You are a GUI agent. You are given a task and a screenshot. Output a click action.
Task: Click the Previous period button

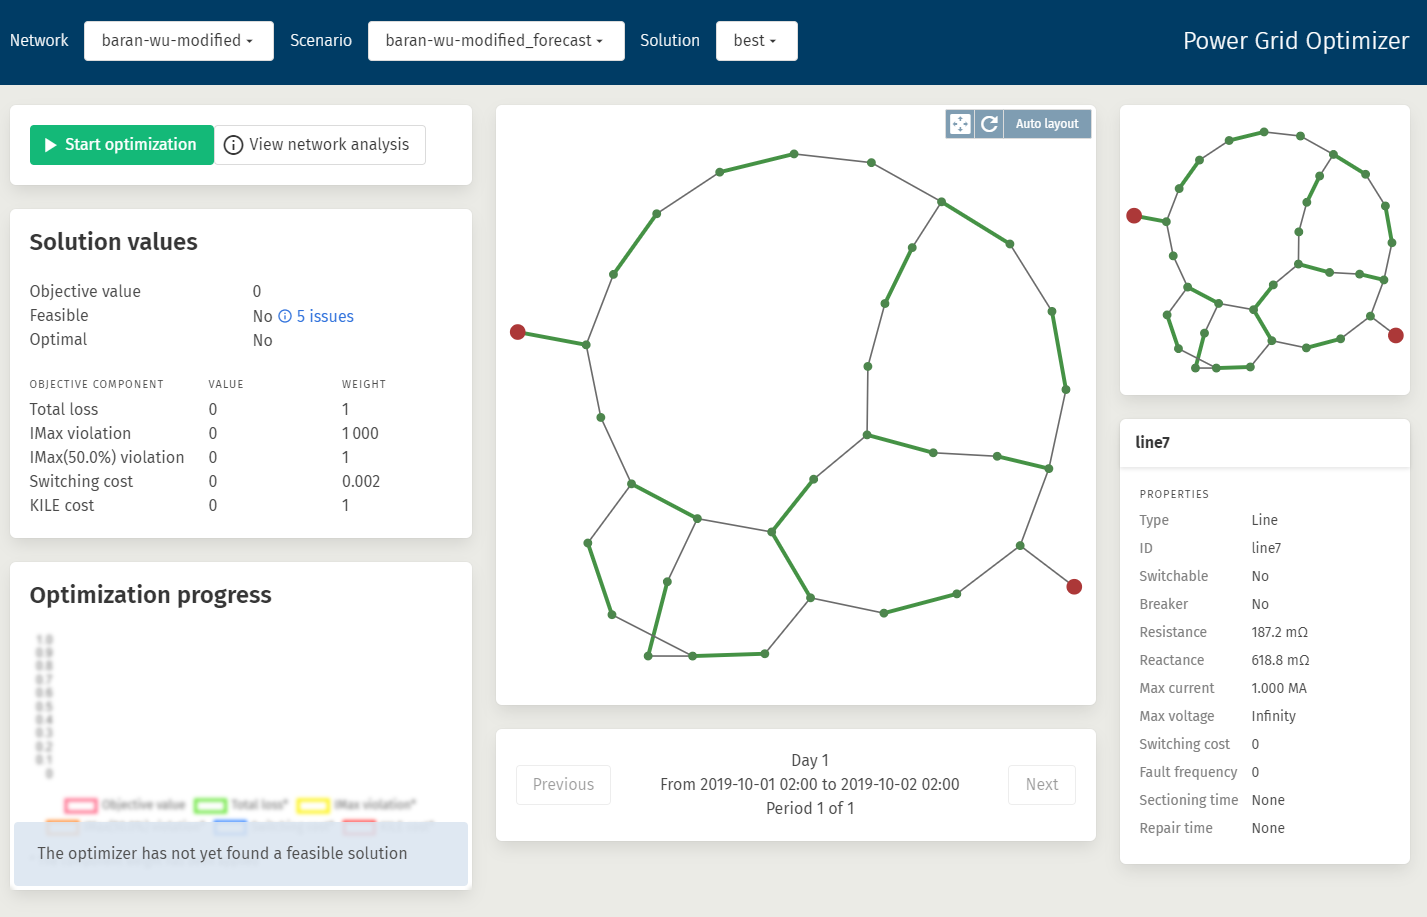click(x=563, y=784)
